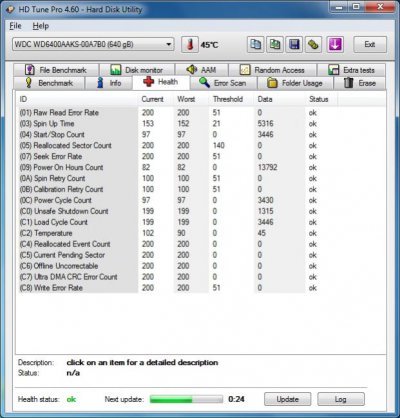Viewport: 400px width, 418px height.
Task: Click the thermometer temperature icon
Action: tap(190, 44)
